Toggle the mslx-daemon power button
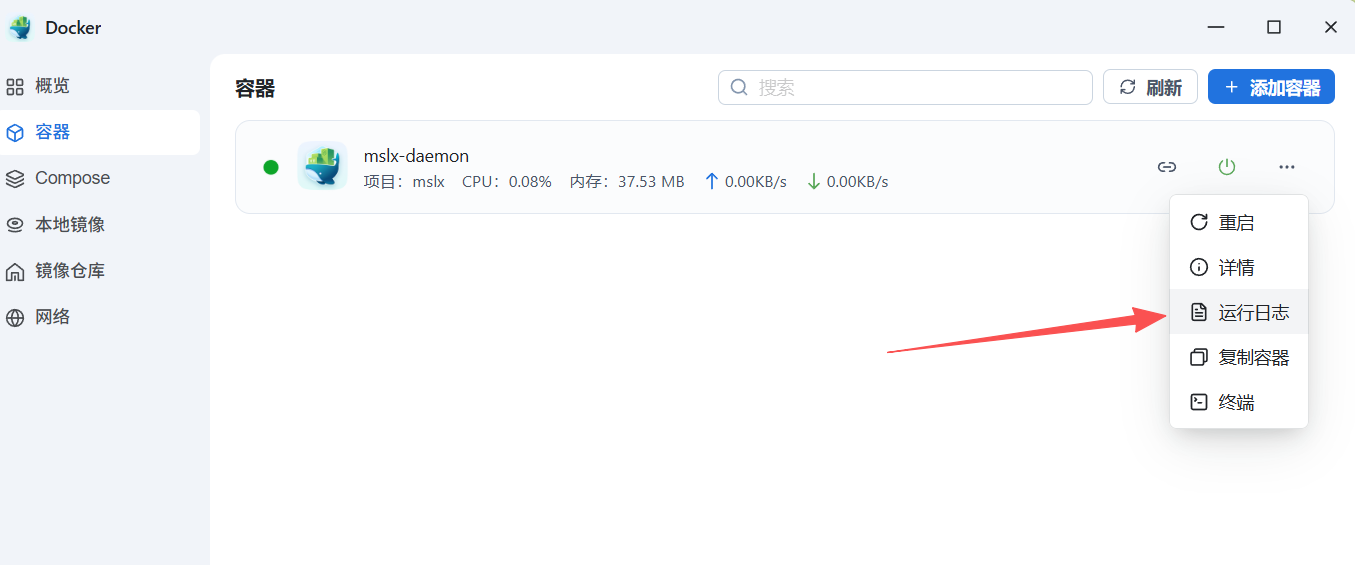Screen dimensions: 1355x565 click(x=1227, y=167)
